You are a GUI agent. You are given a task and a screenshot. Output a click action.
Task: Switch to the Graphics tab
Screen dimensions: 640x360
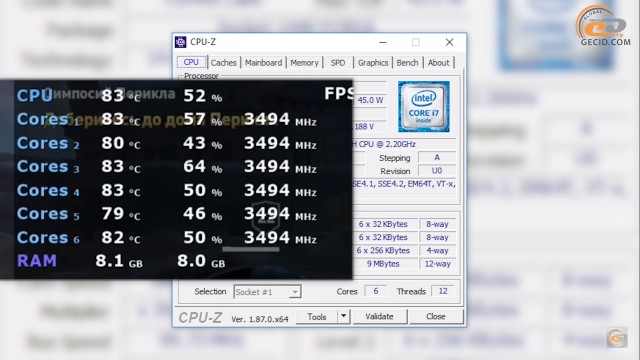click(373, 63)
